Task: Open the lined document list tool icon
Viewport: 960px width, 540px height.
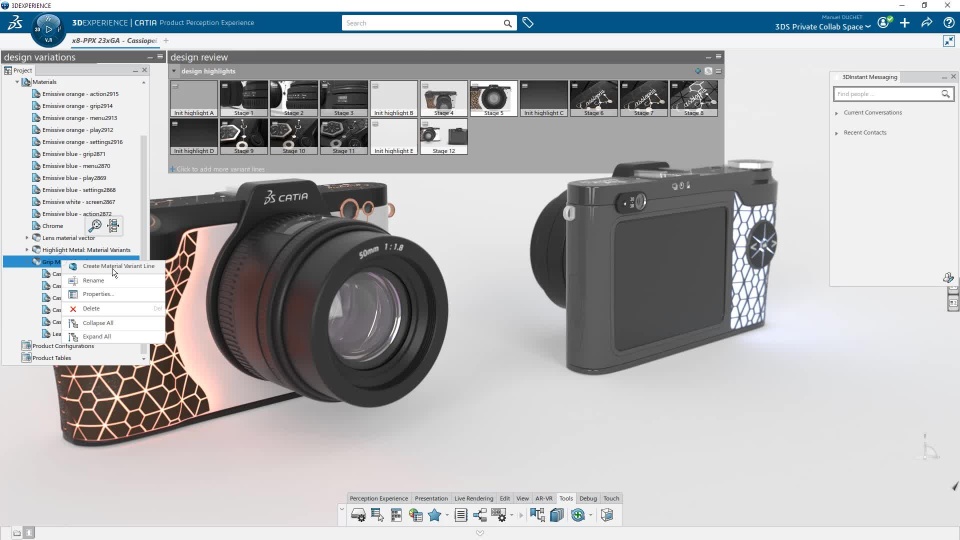Action: [461, 516]
